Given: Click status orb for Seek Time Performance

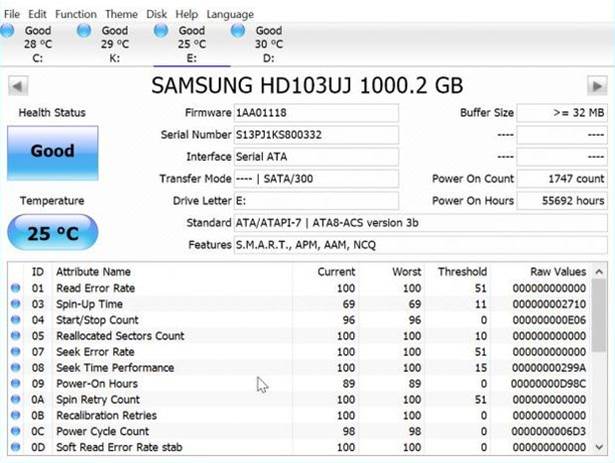Looking at the screenshot, I should (x=16, y=368).
